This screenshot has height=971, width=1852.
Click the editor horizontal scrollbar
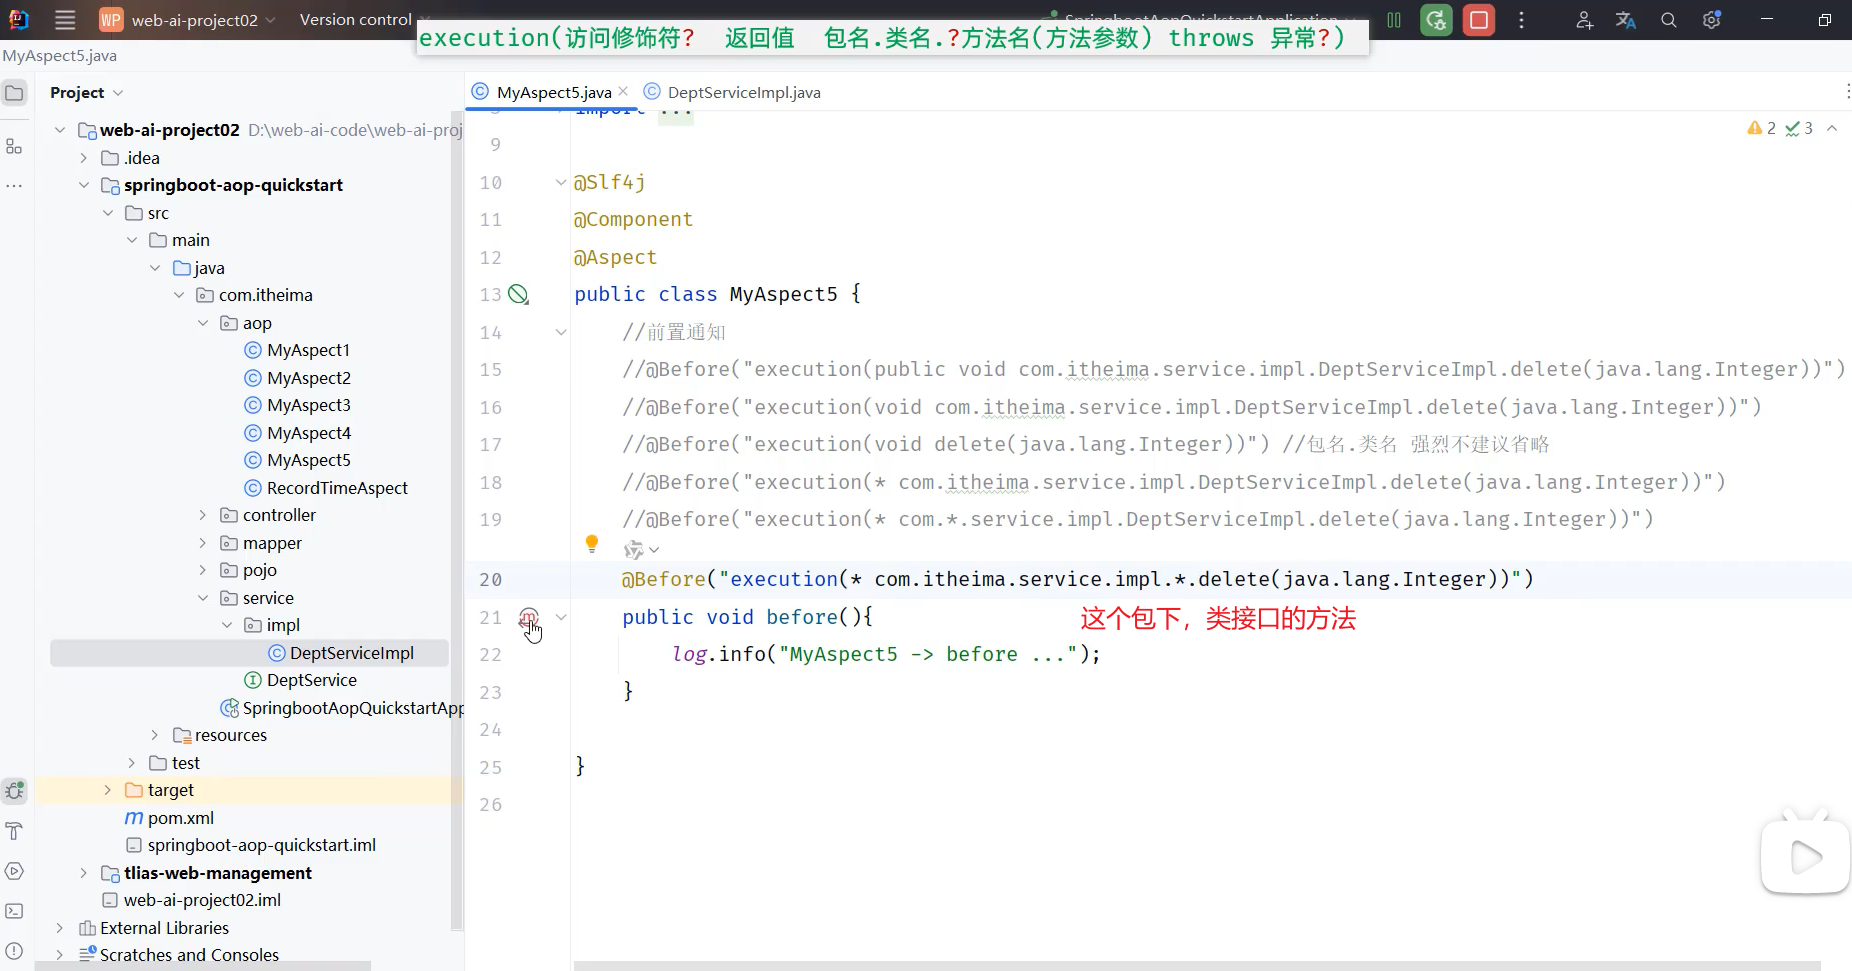[x=1197, y=965]
